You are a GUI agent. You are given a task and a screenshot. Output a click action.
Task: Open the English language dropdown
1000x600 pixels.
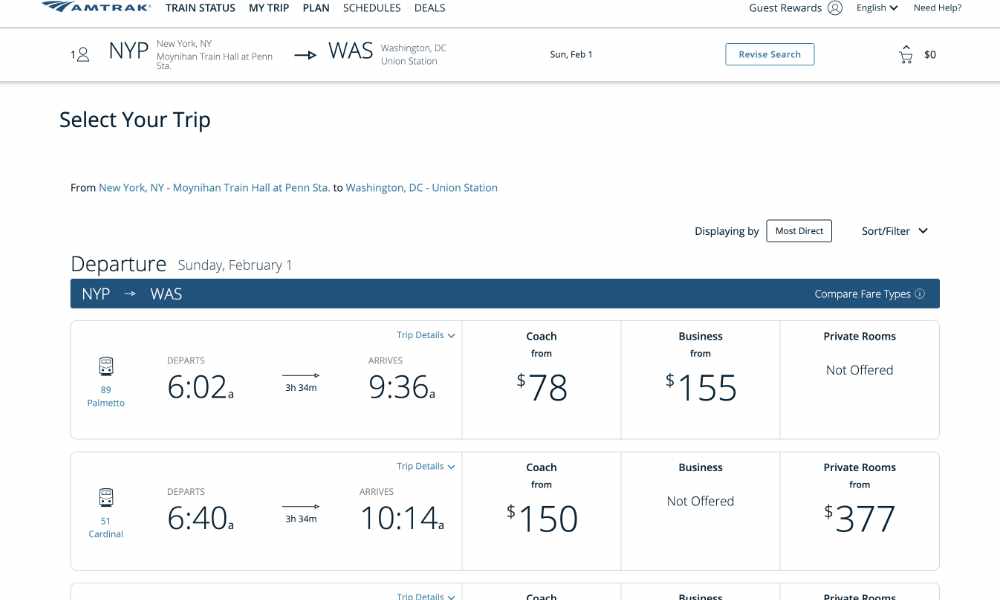click(877, 8)
